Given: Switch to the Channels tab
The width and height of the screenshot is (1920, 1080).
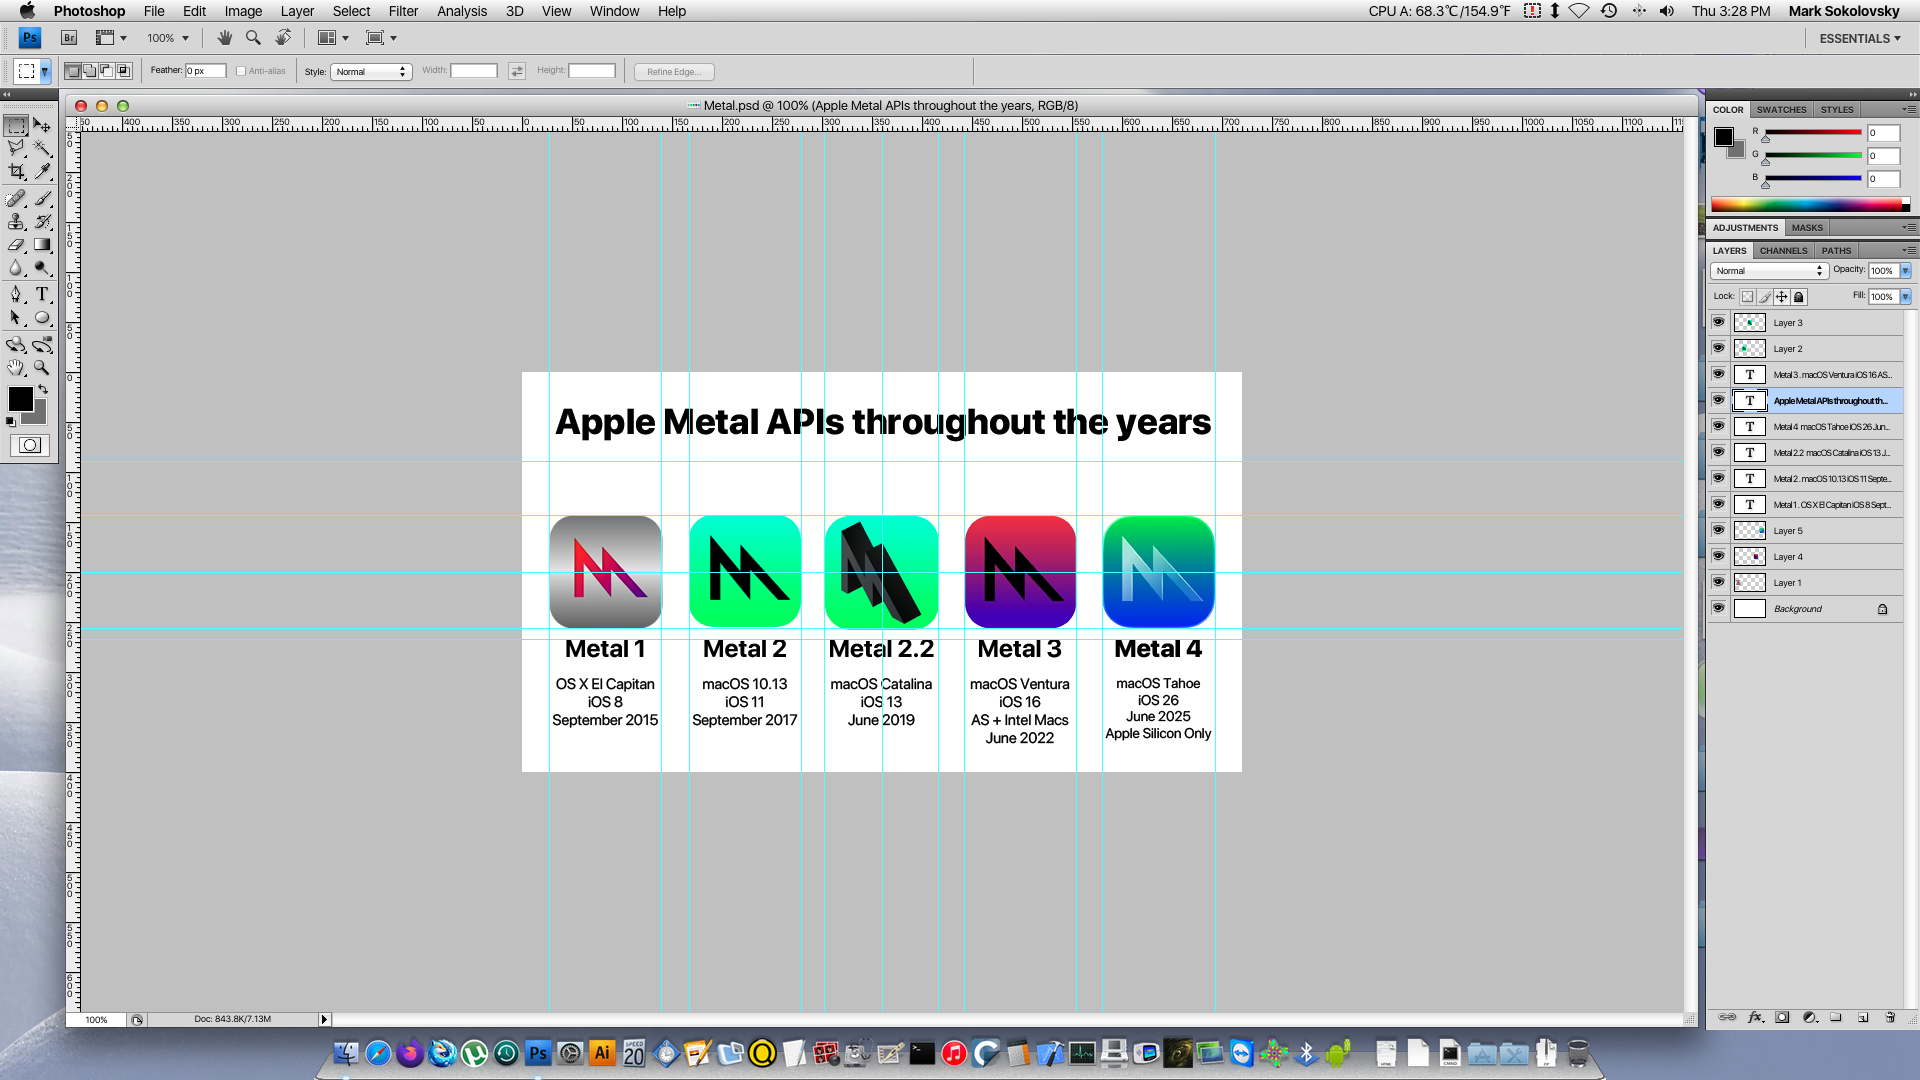Looking at the screenshot, I should pos(1783,251).
